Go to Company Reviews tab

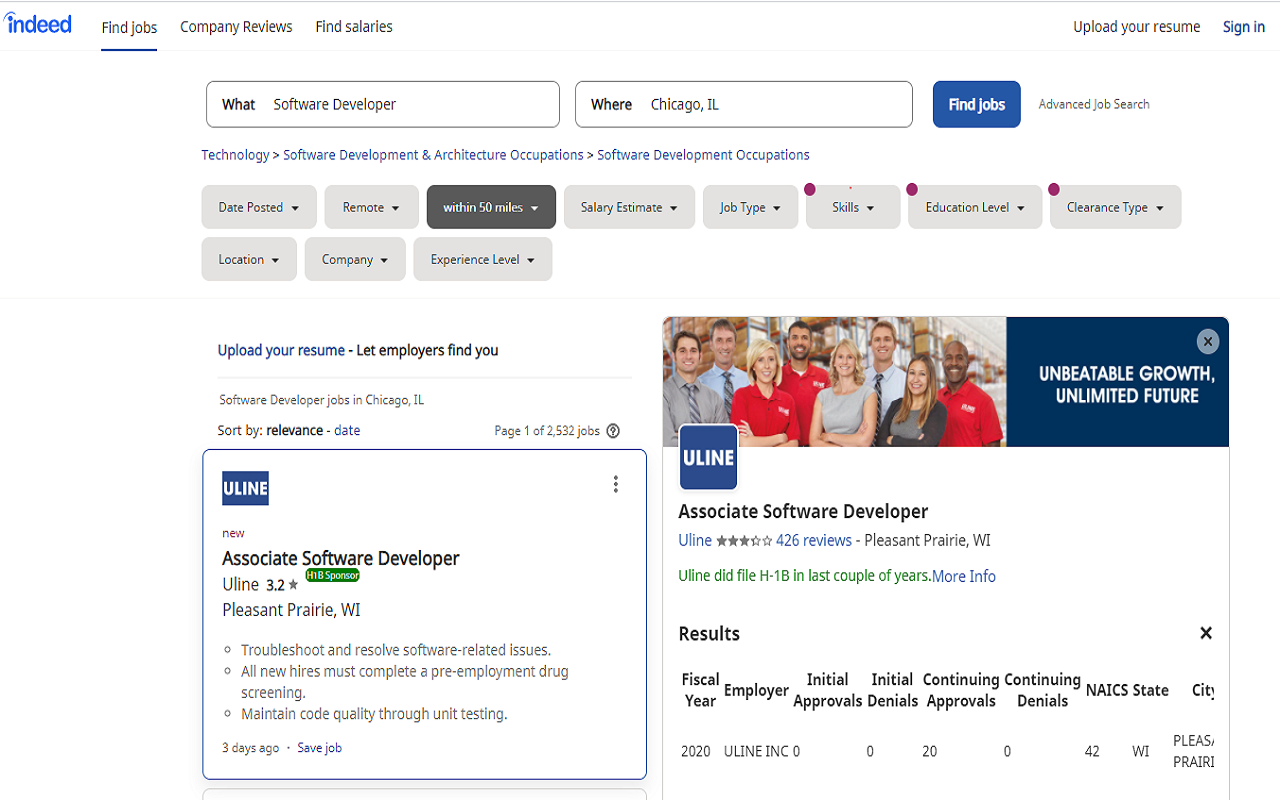click(236, 27)
